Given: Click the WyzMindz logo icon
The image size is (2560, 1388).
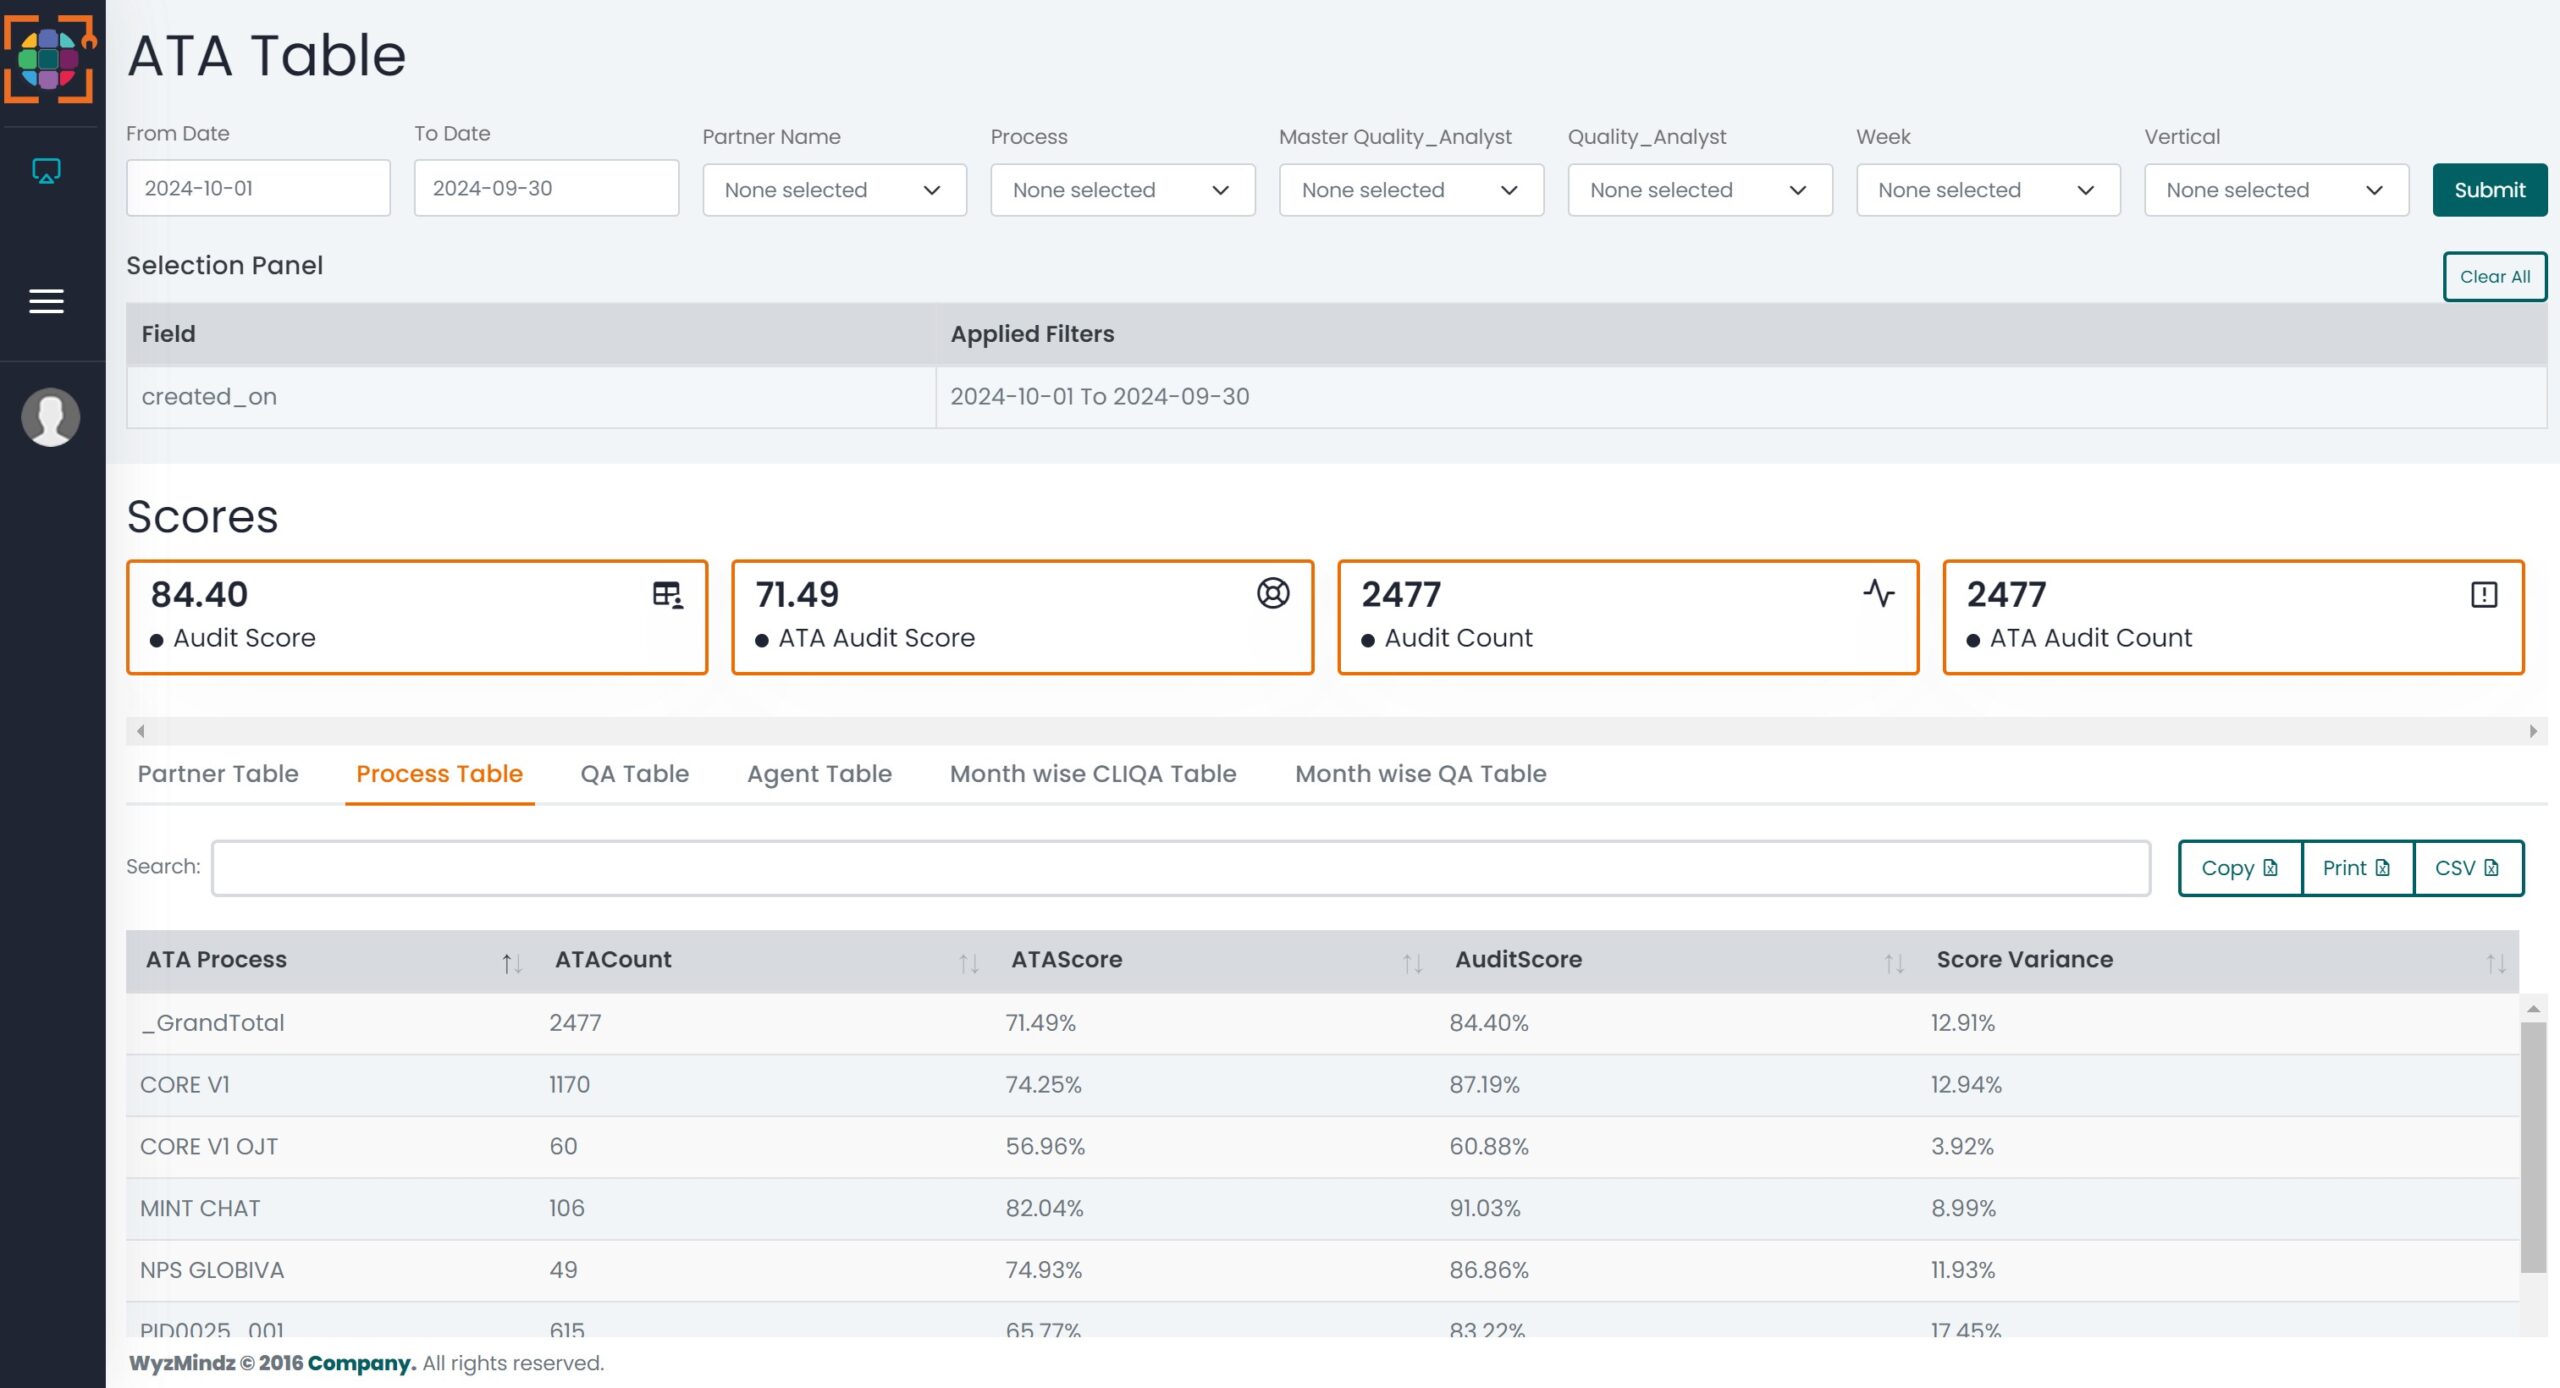Looking at the screenshot, I should click(x=50, y=58).
